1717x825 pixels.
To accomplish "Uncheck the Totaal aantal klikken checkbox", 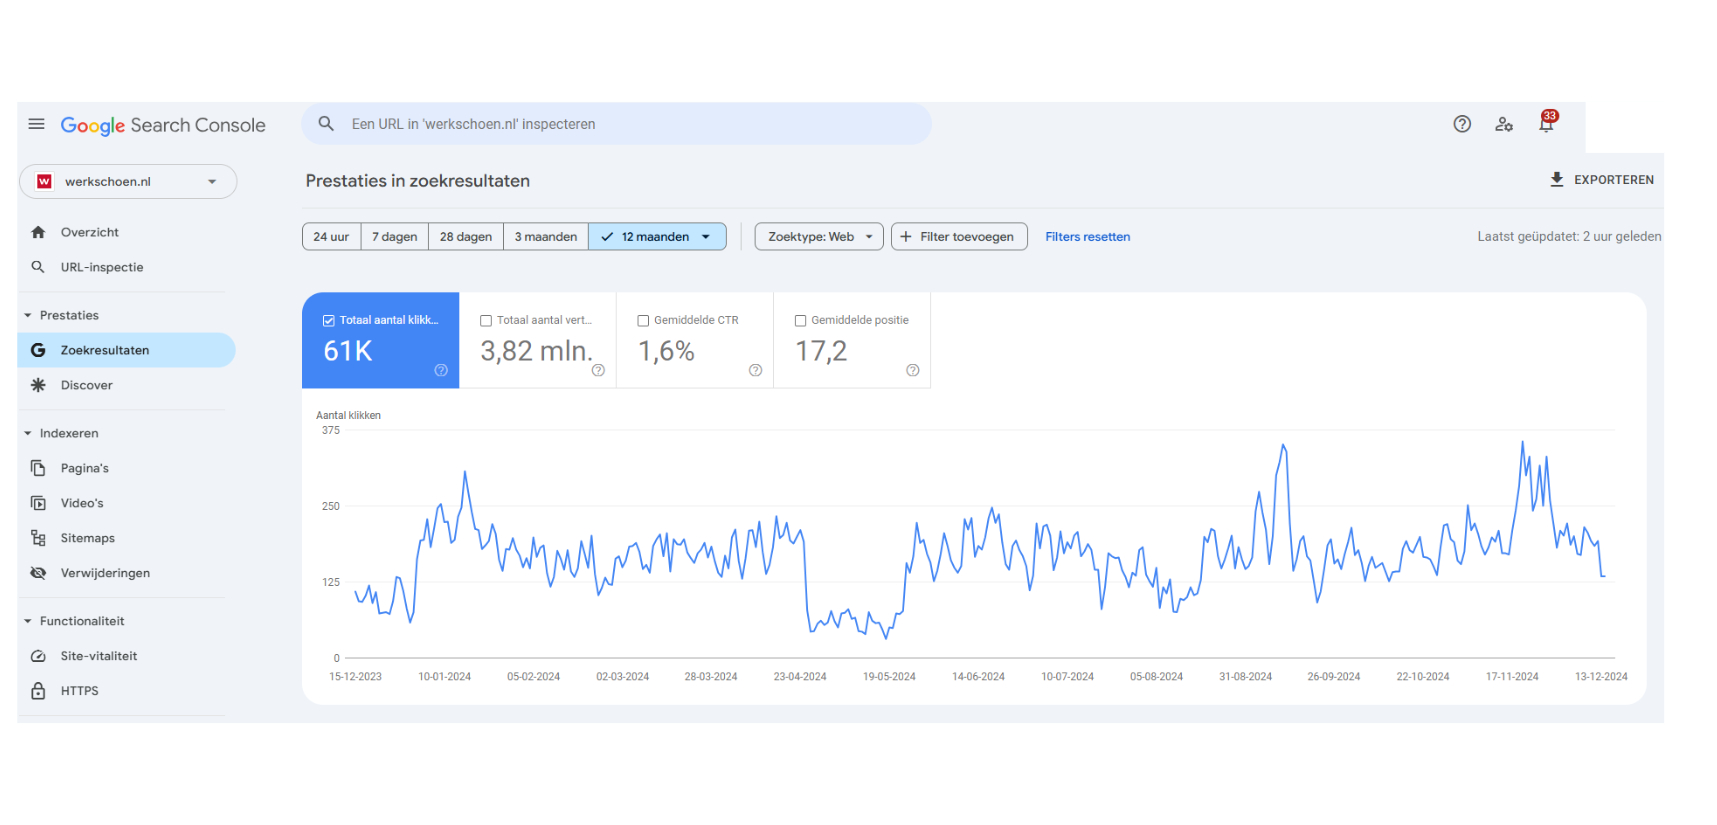I will (328, 321).
